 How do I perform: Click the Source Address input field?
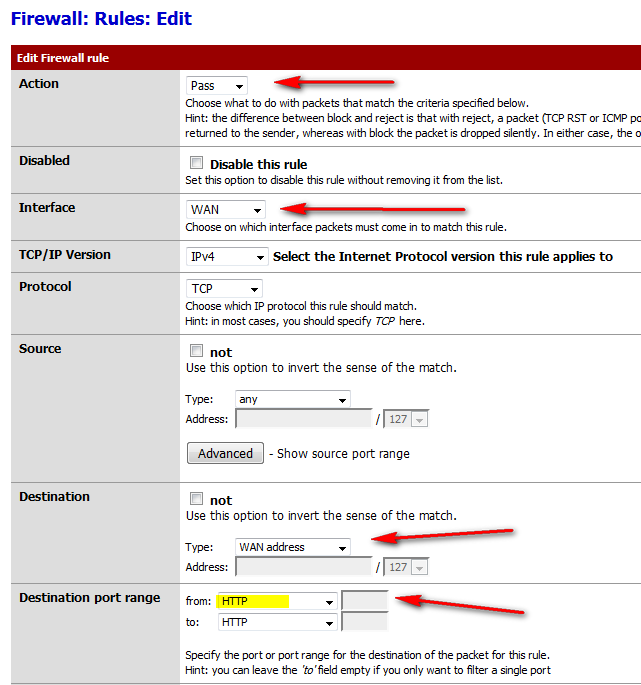(303, 419)
